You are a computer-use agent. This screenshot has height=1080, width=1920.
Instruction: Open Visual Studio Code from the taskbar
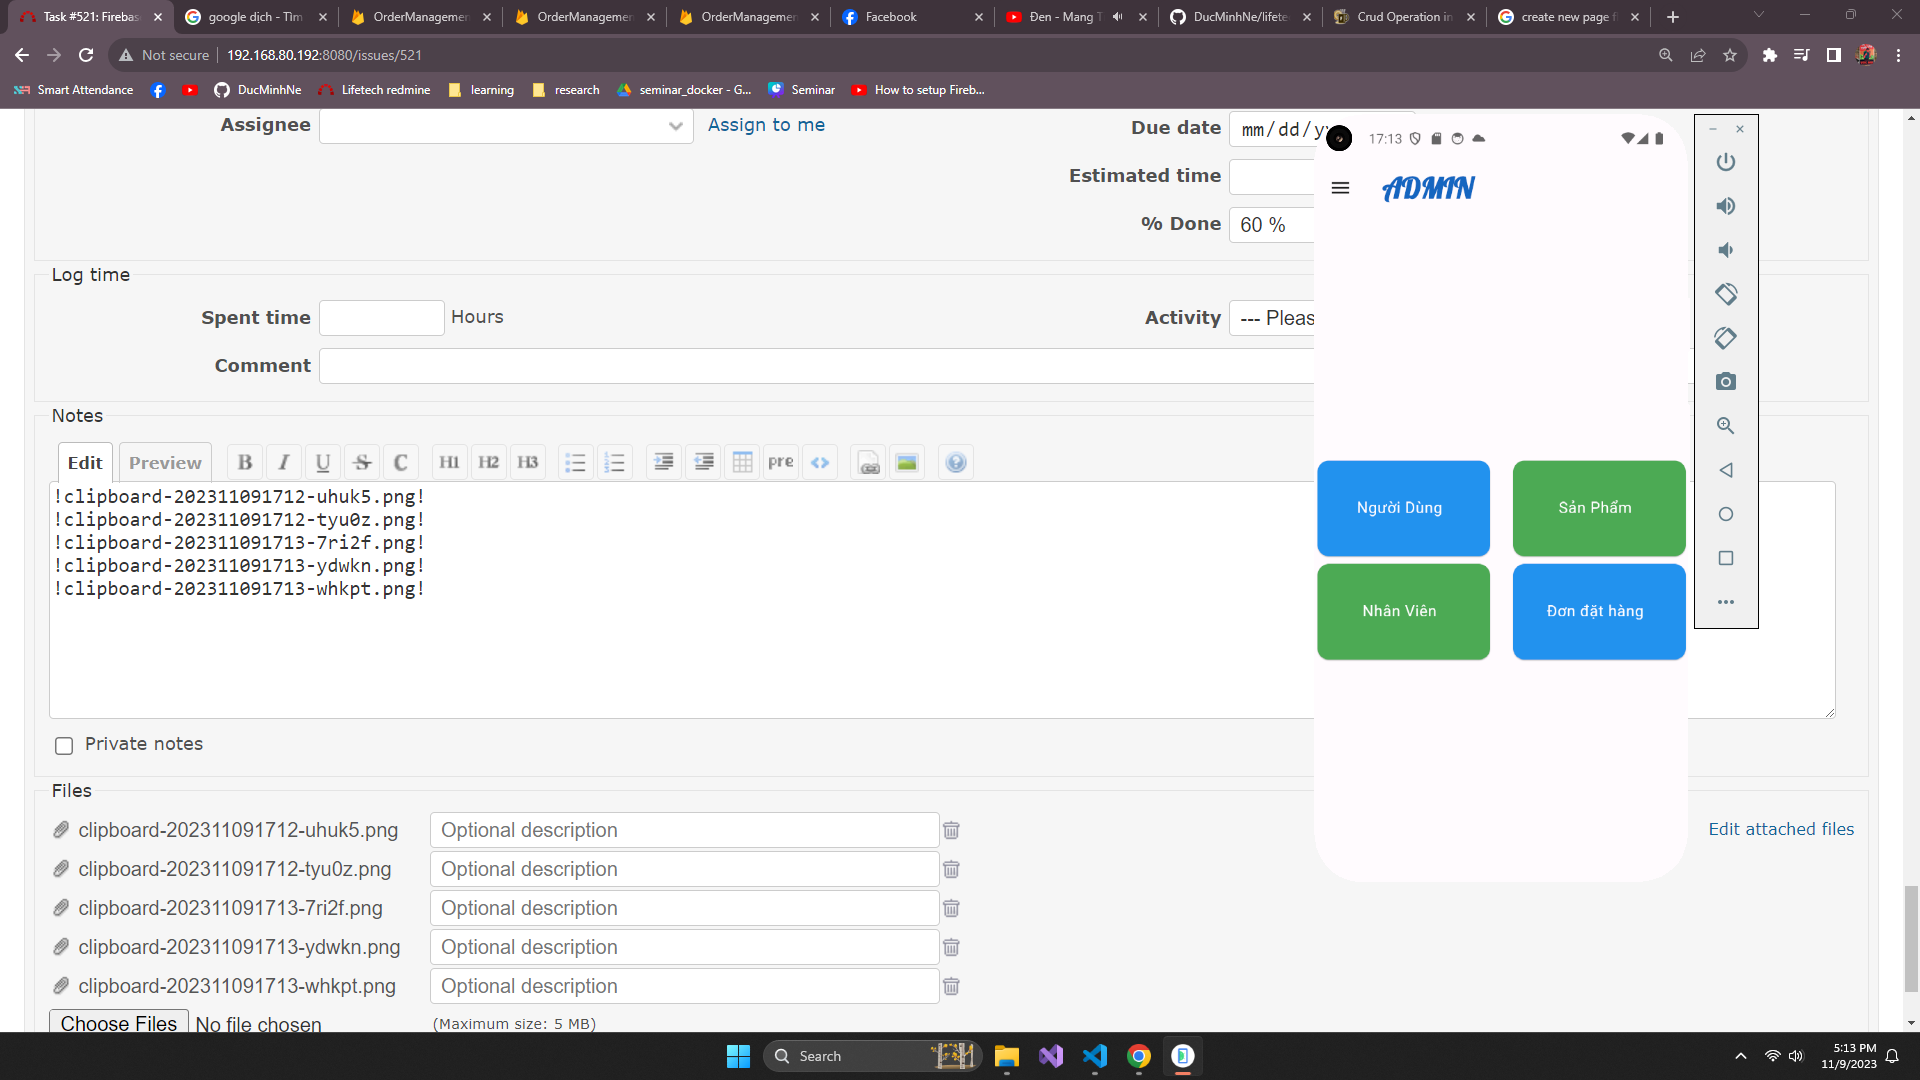point(1095,1056)
